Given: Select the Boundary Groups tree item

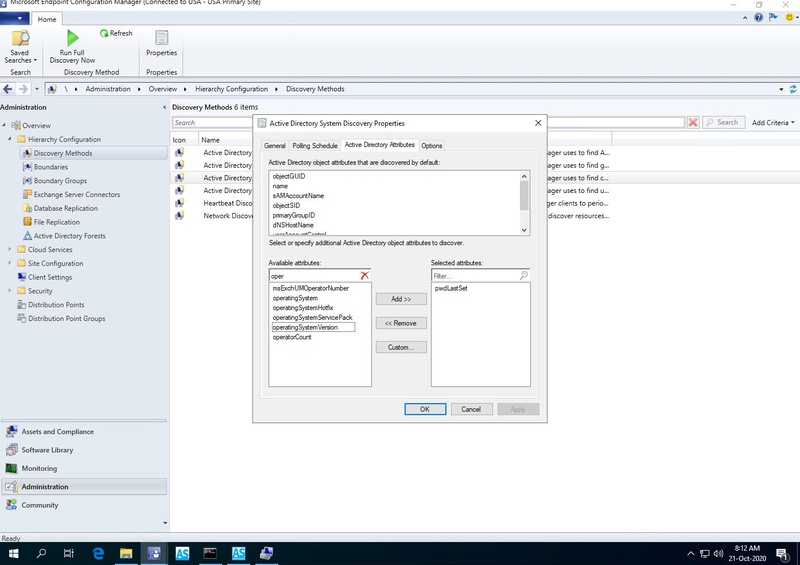Looking at the screenshot, I should [60, 181].
